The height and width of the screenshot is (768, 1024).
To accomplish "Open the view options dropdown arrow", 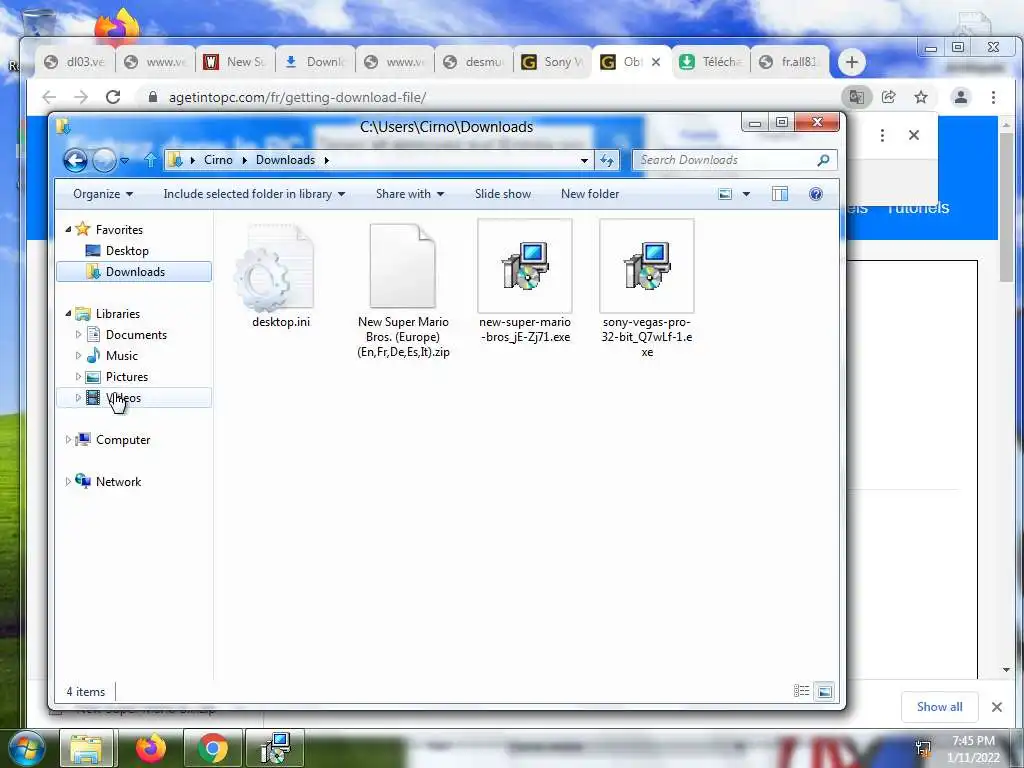I will (x=746, y=194).
